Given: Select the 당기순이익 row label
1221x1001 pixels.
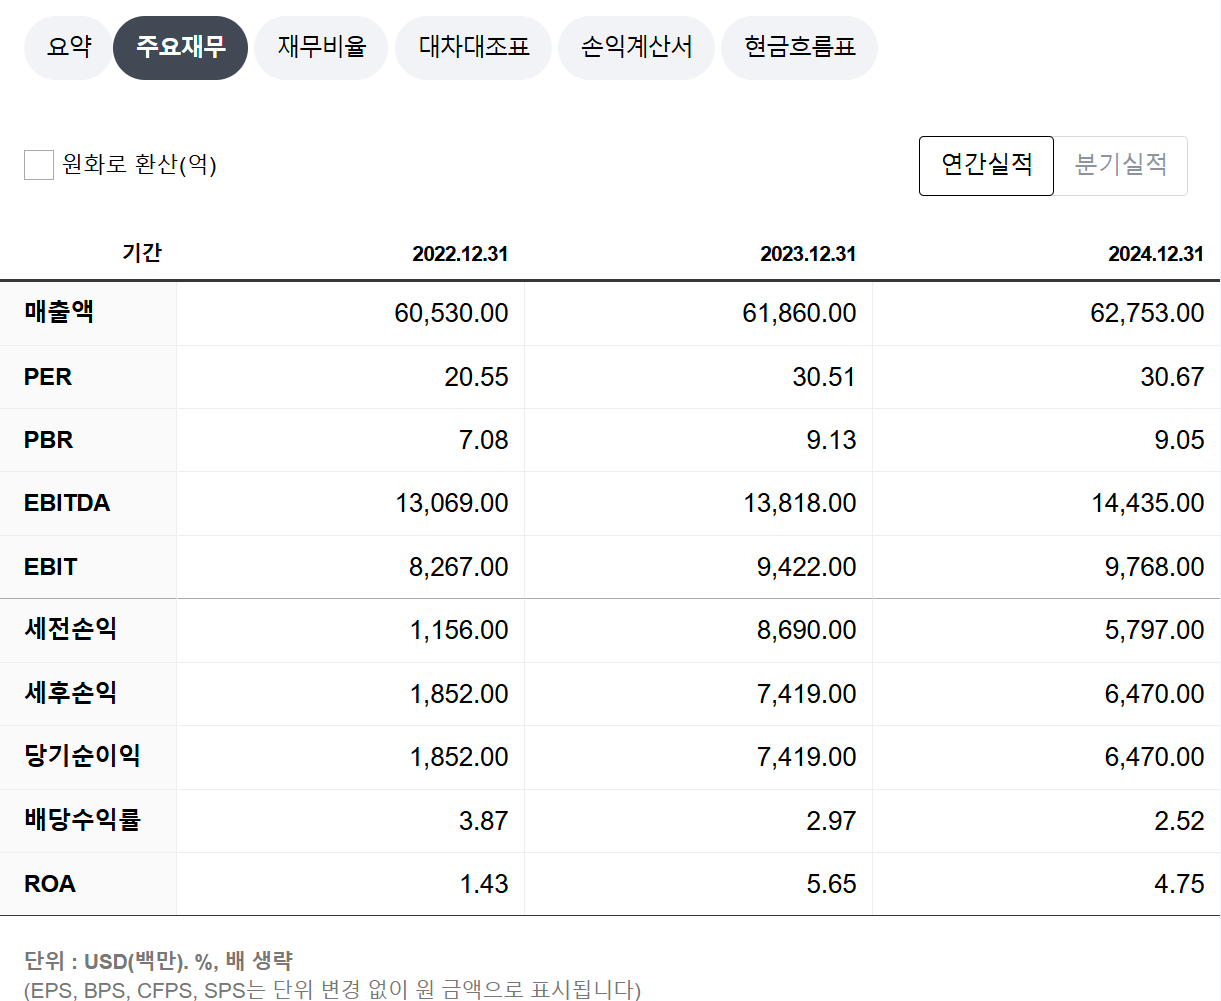Looking at the screenshot, I should (82, 756).
